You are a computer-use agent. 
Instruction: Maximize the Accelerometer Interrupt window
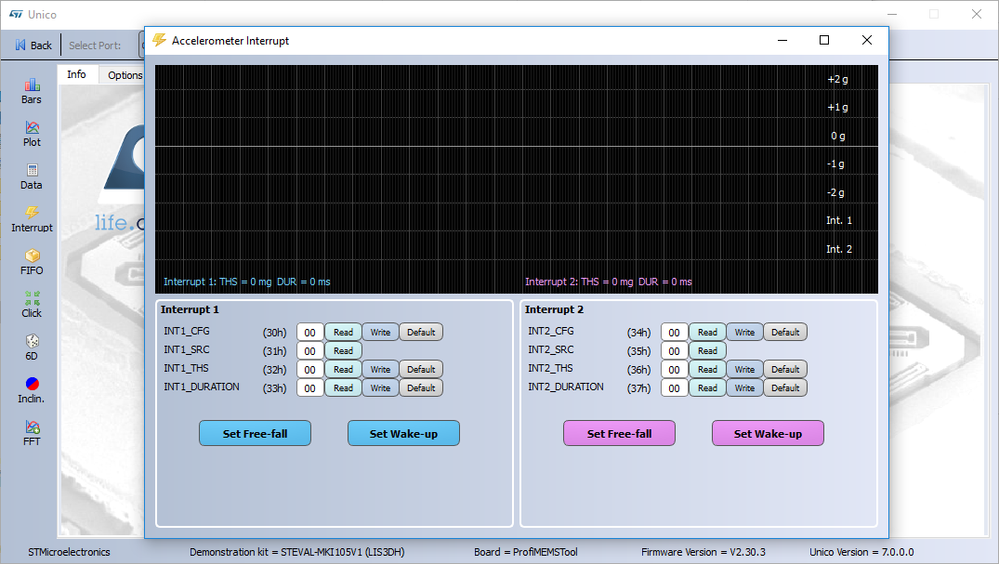(x=824, y=40)
